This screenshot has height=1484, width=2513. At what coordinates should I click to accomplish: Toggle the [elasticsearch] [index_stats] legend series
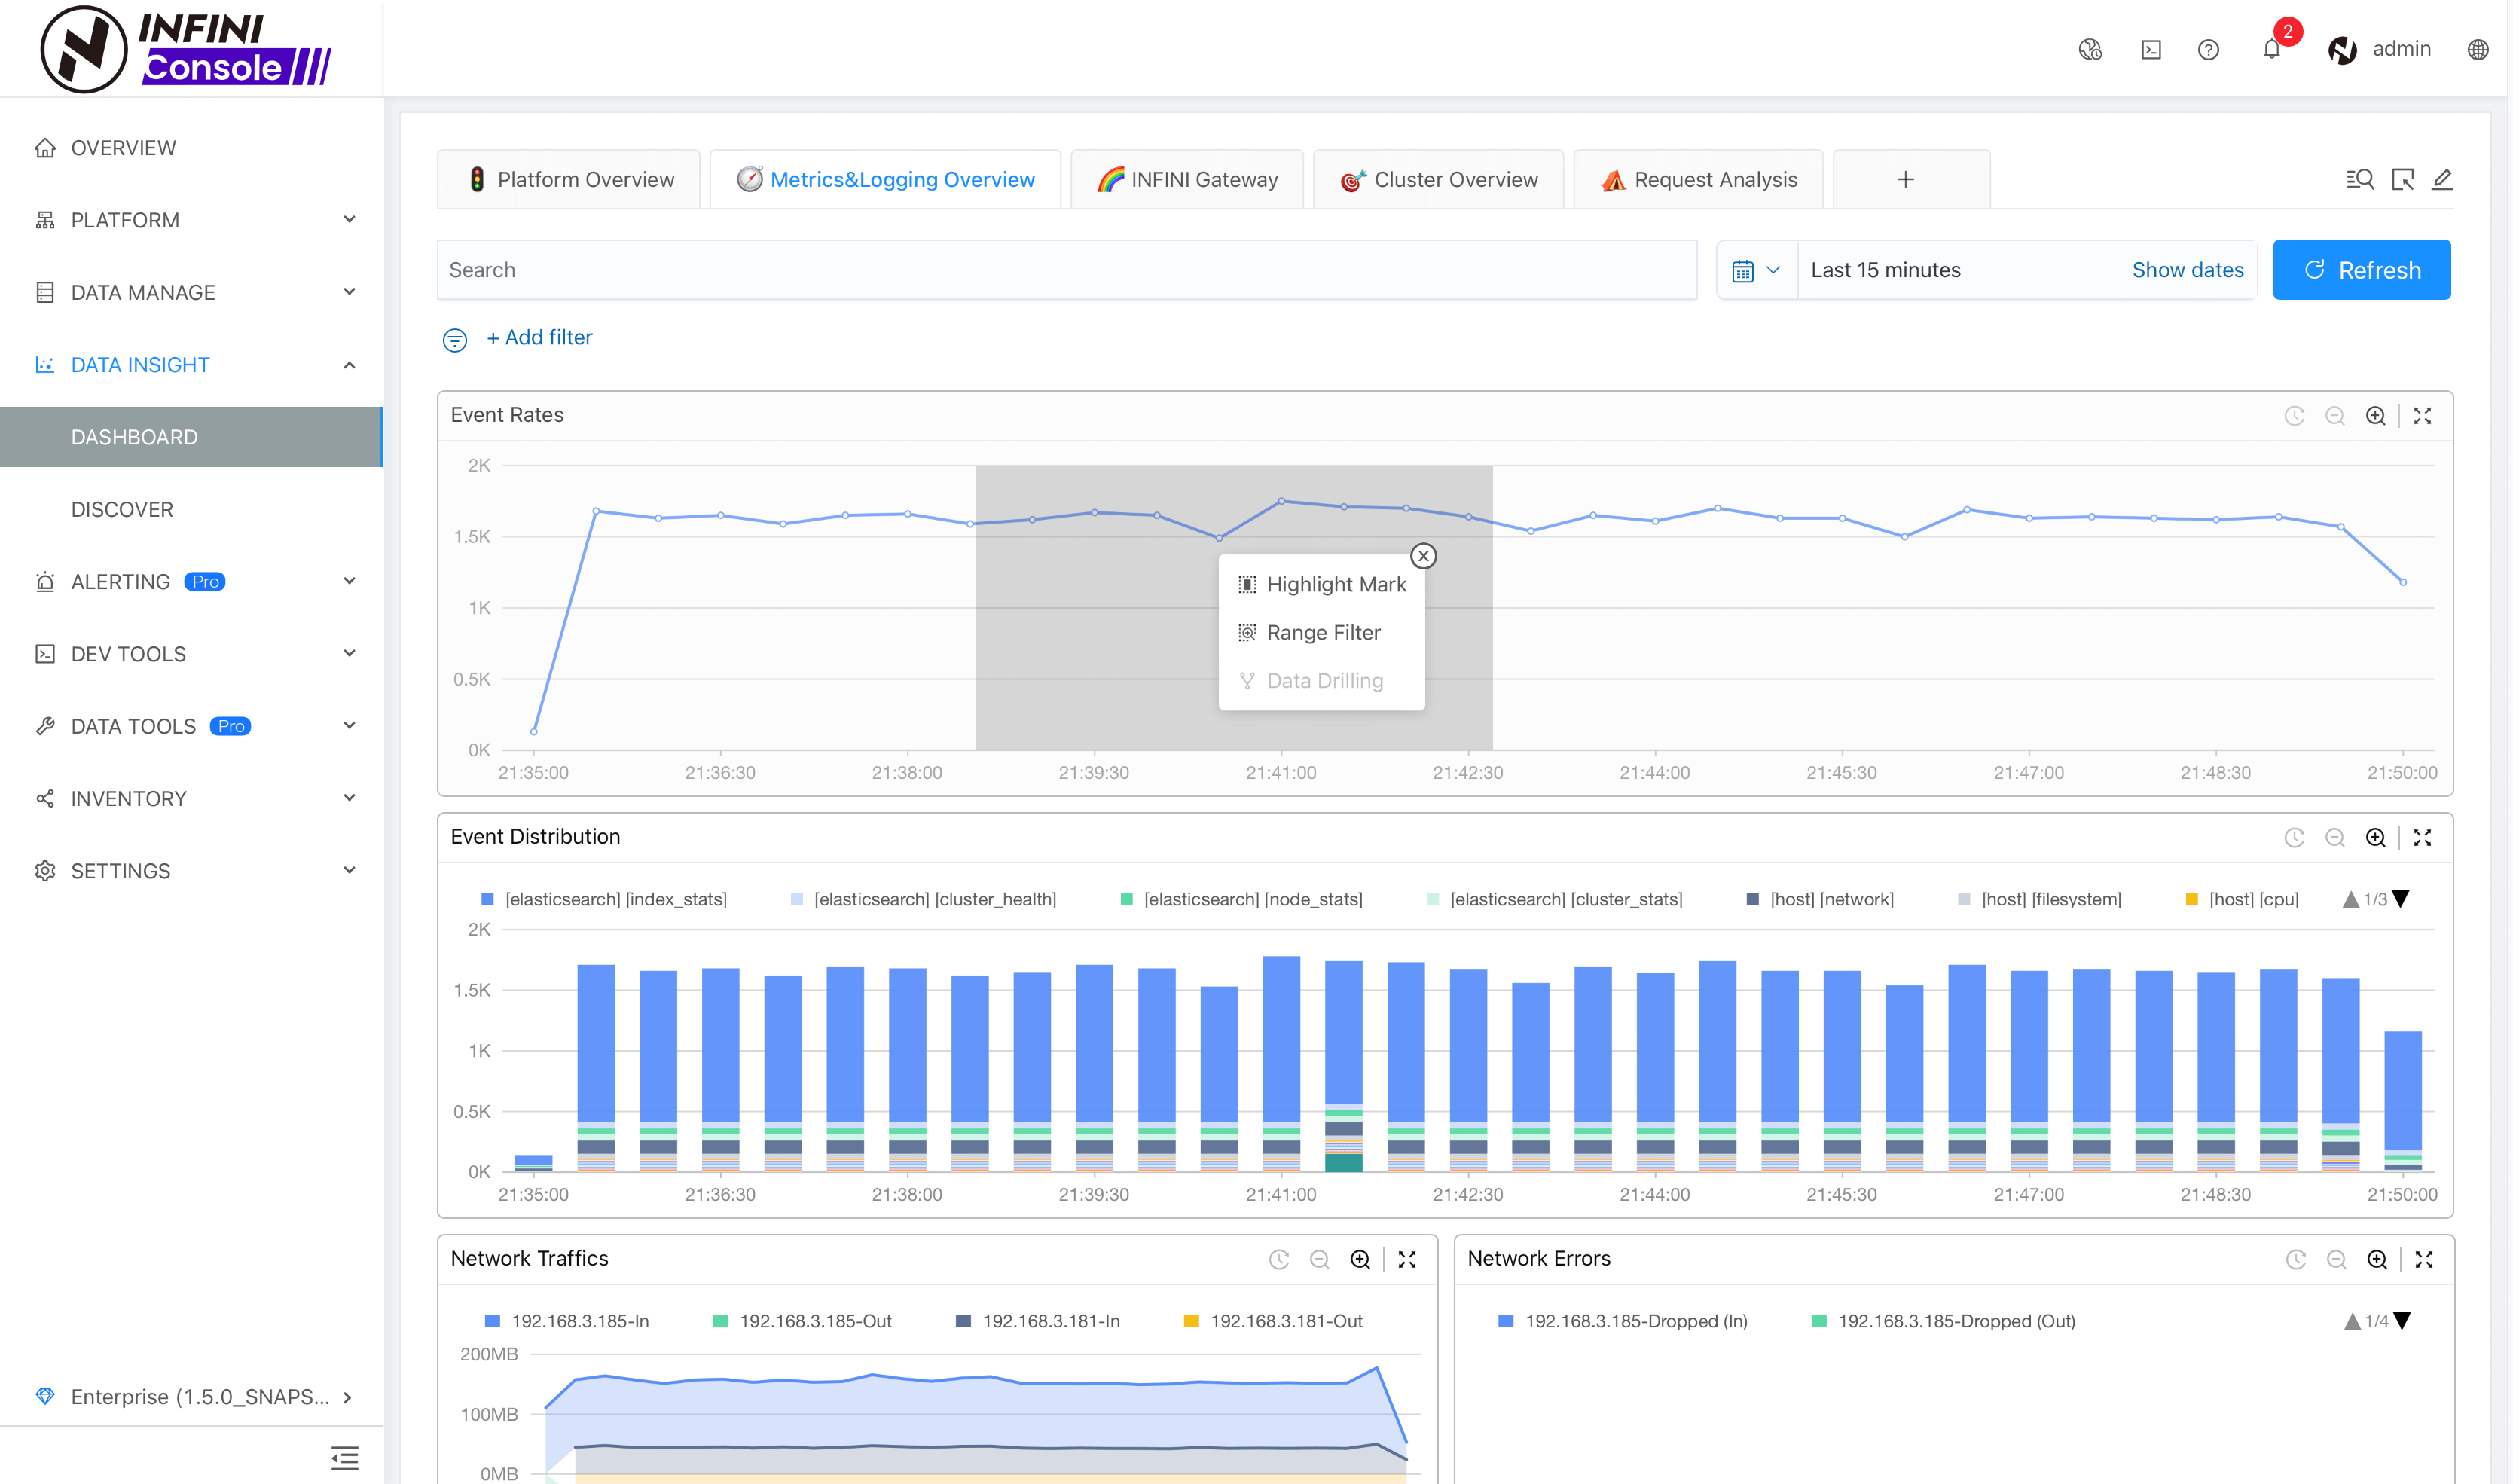point(604,899)
